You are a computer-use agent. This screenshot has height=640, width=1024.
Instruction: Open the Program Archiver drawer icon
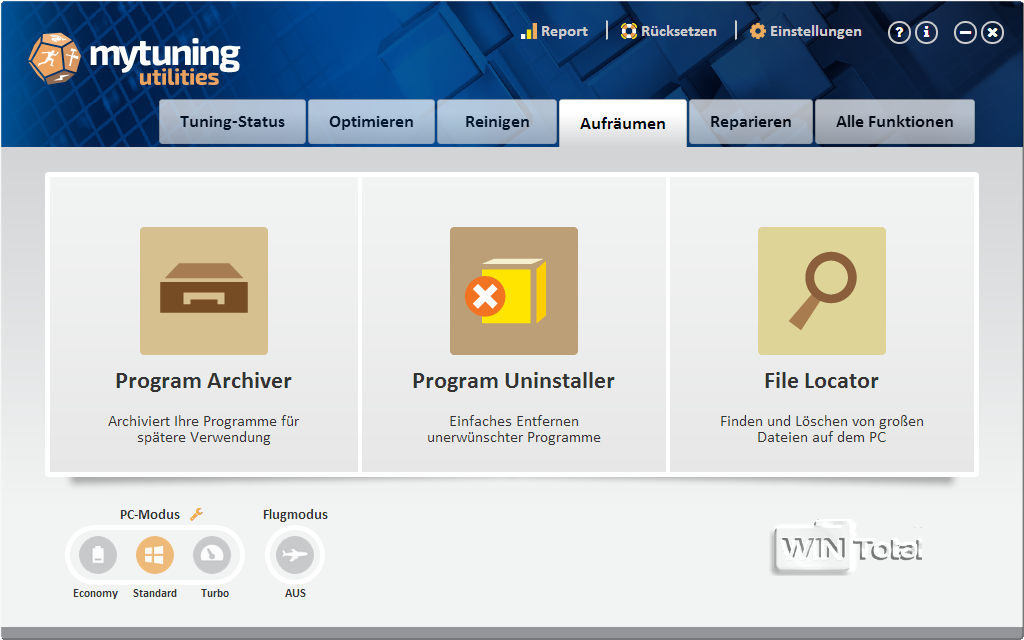204,291
